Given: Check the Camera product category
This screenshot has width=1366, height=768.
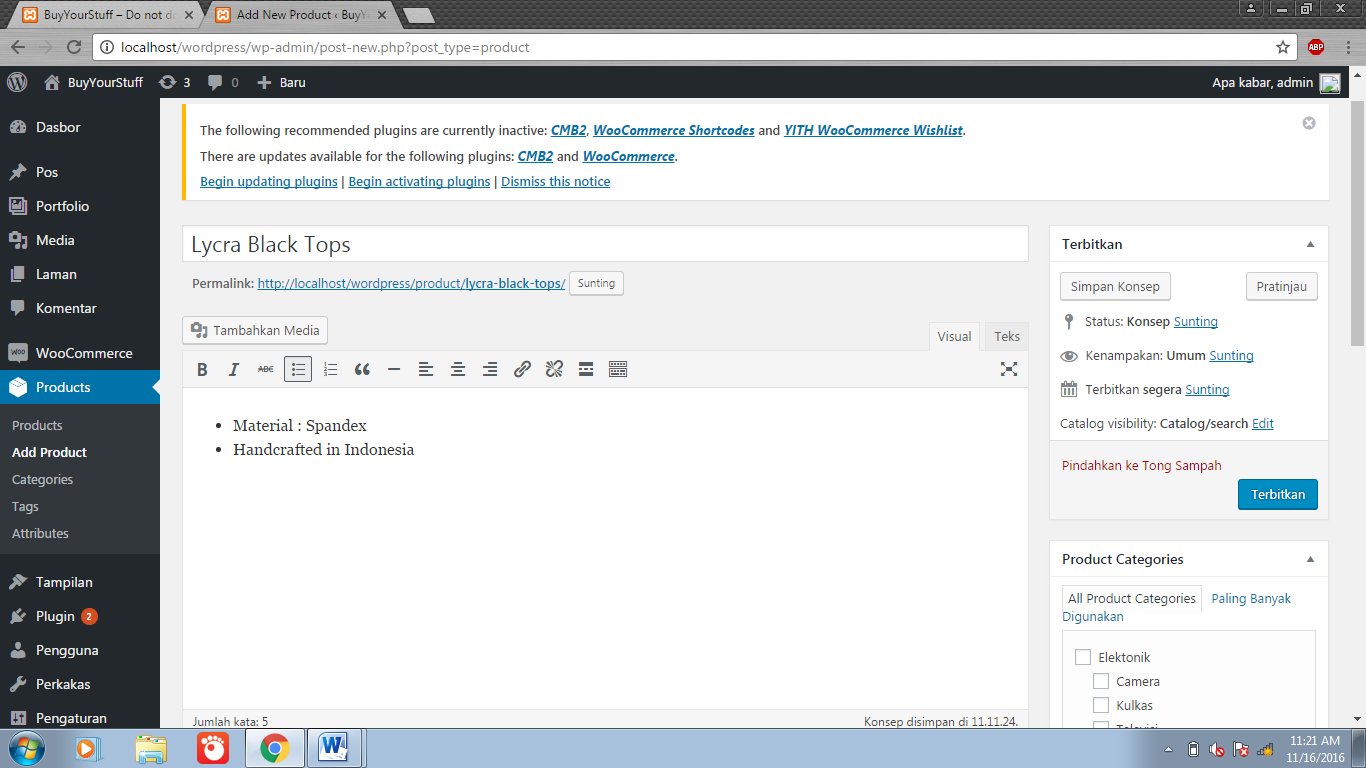Looking at the screenshot, I should 1101,681.
